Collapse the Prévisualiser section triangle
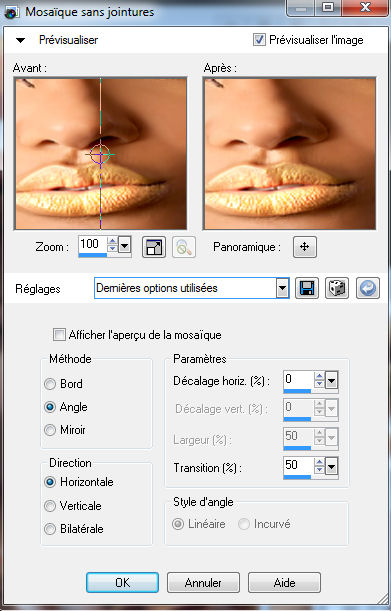This screenshot has height=611, width=391. tap(20, 40)
